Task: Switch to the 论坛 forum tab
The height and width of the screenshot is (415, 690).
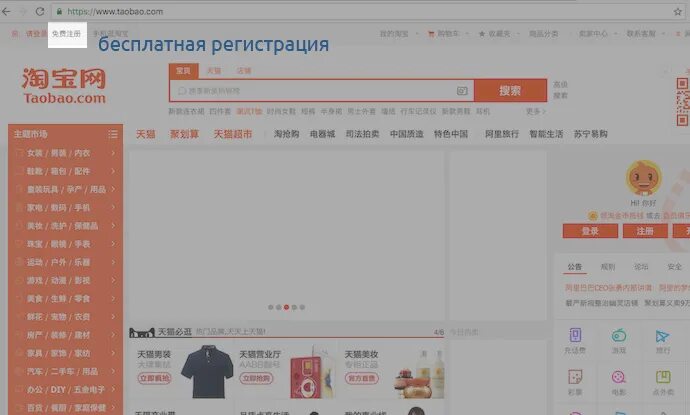Action: 641,267
